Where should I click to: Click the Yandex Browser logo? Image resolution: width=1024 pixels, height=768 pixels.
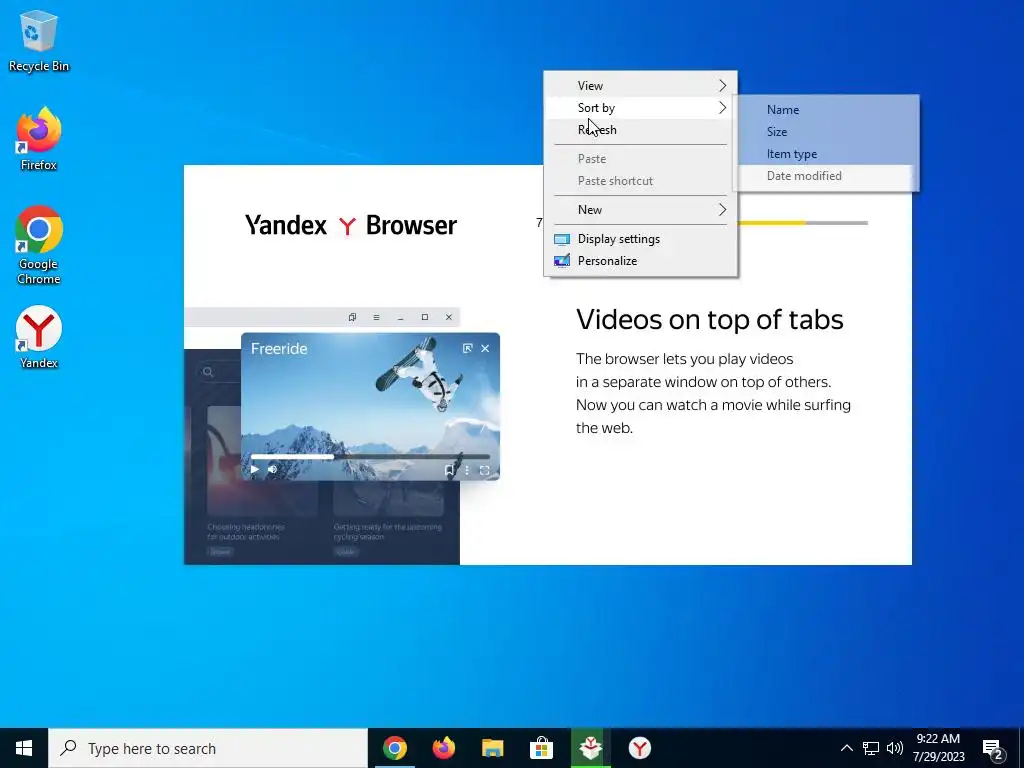[x=351, y=225]
